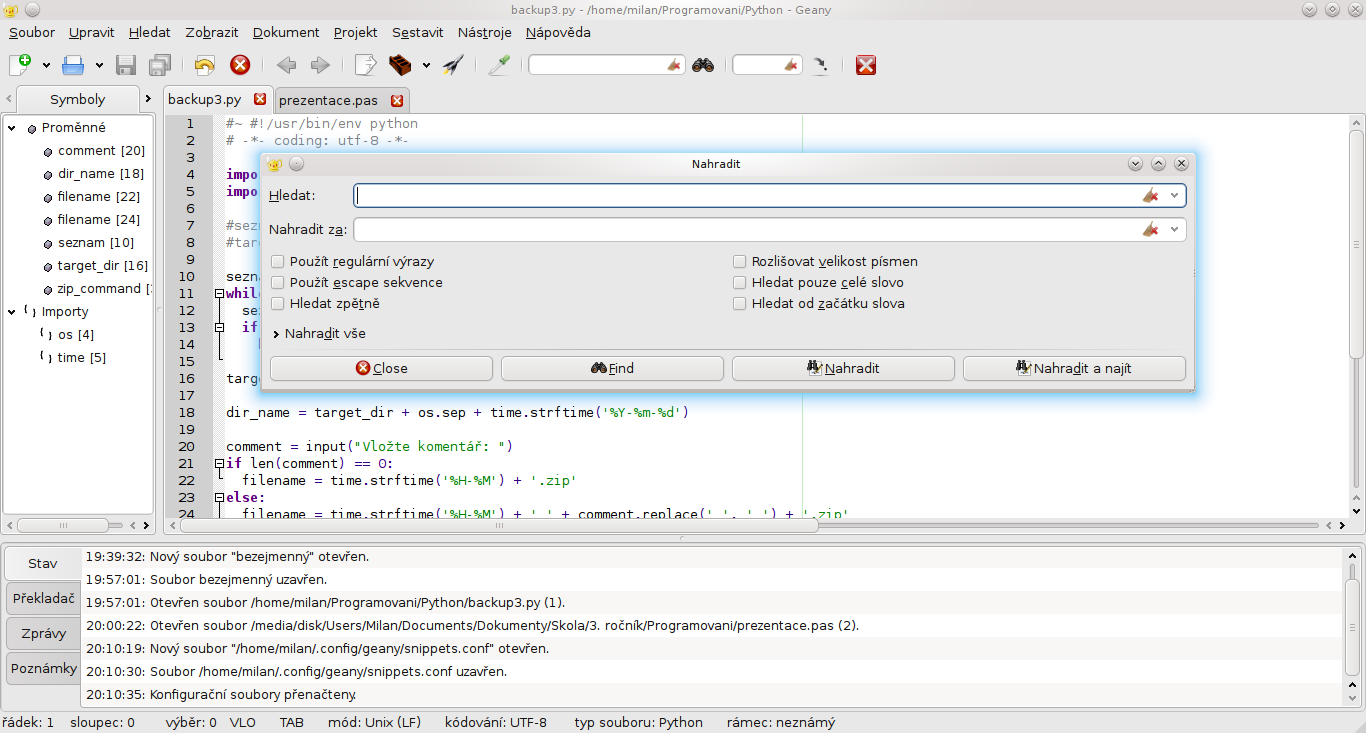Viewport: 1366px width, 733px height.
Task: Toggle the fold marker at line 11
Action: (219, 293)
